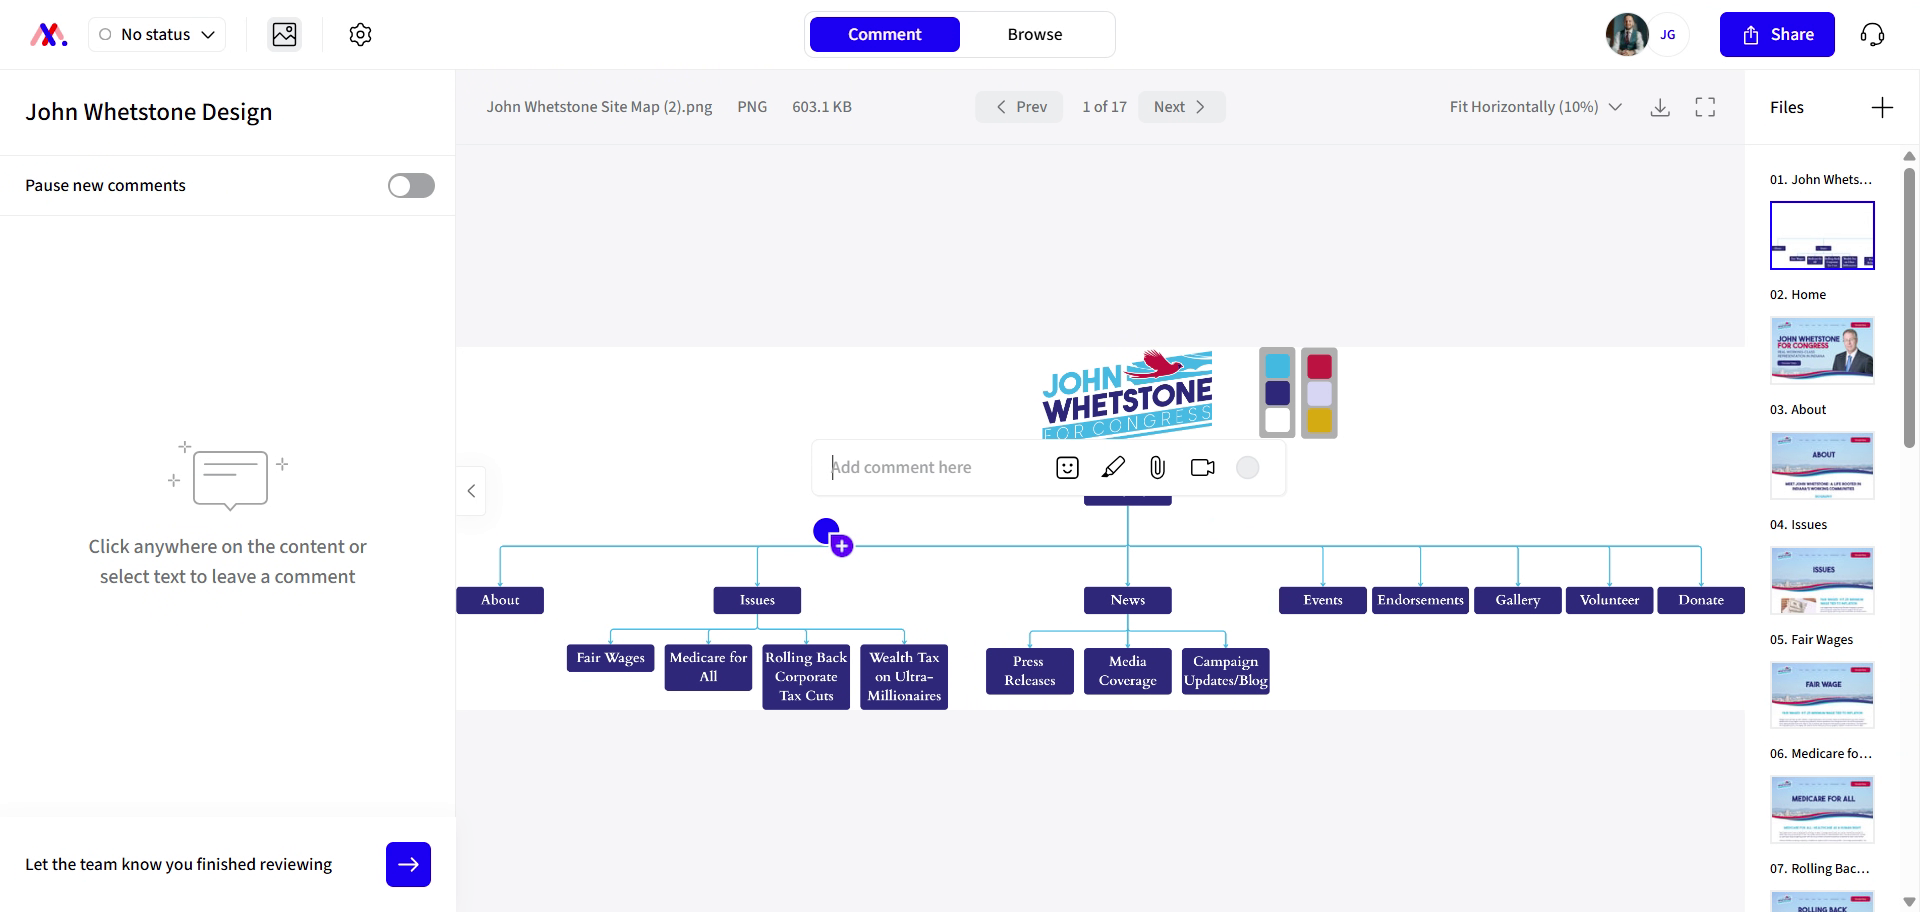Click the Issues node in site map
The image size is (1920, 912).
click(x=757, y=600)
